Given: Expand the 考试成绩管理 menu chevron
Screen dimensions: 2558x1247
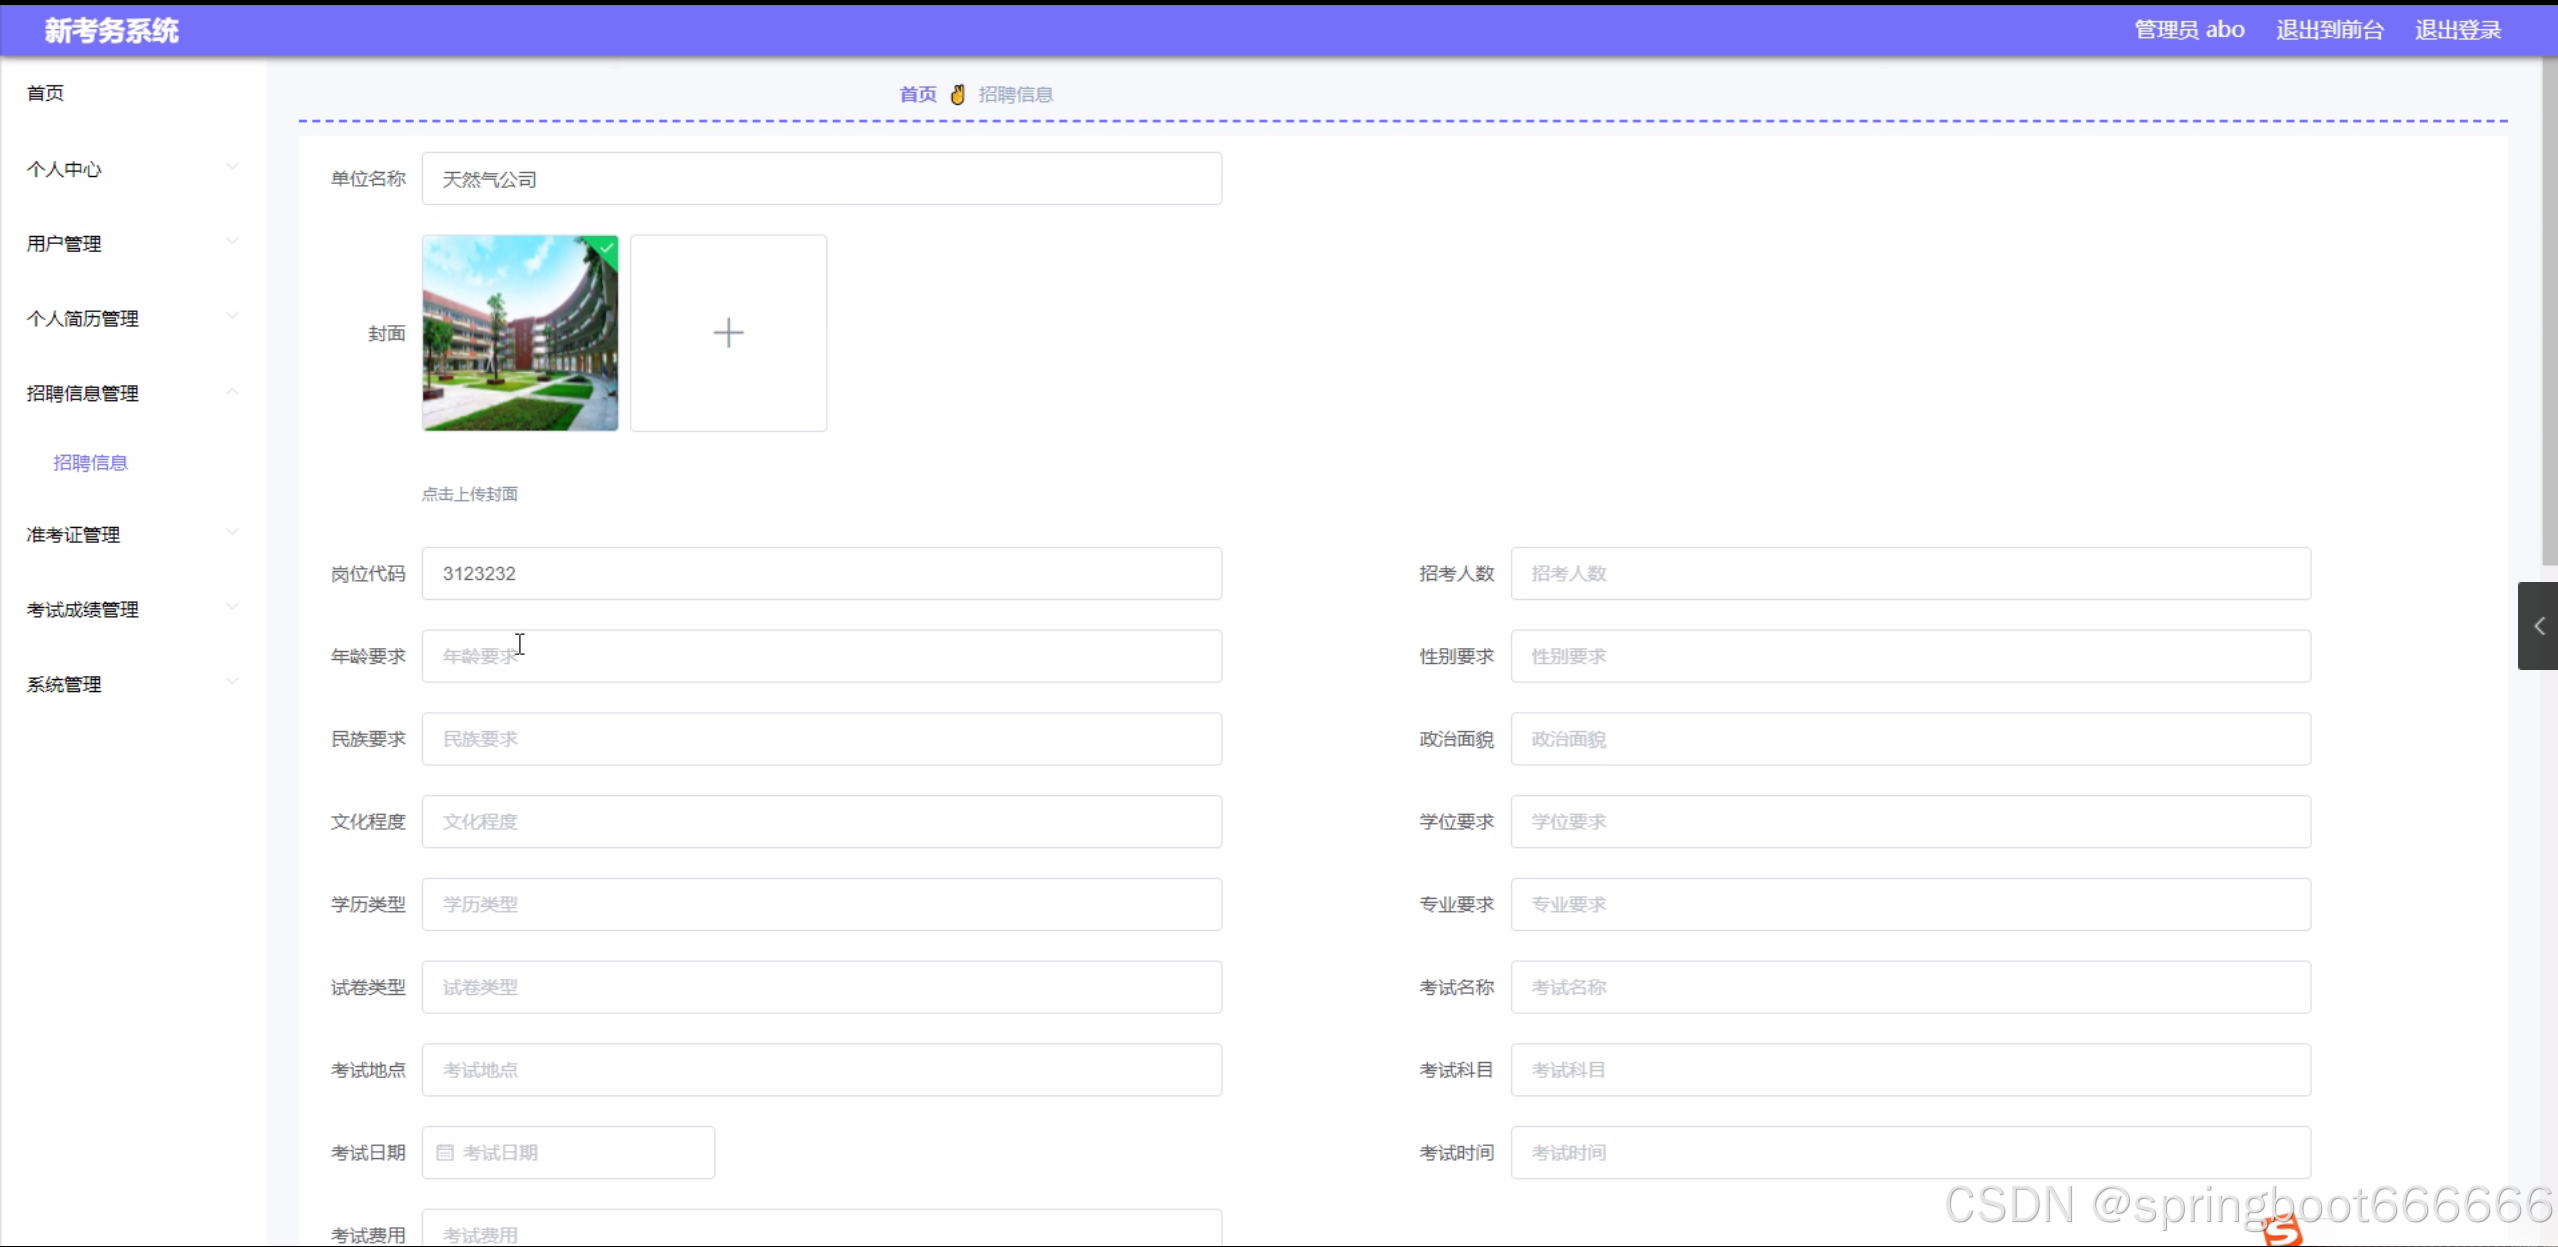Looking at the screenshot, I should pyautogui.click(x=232, y=607).
